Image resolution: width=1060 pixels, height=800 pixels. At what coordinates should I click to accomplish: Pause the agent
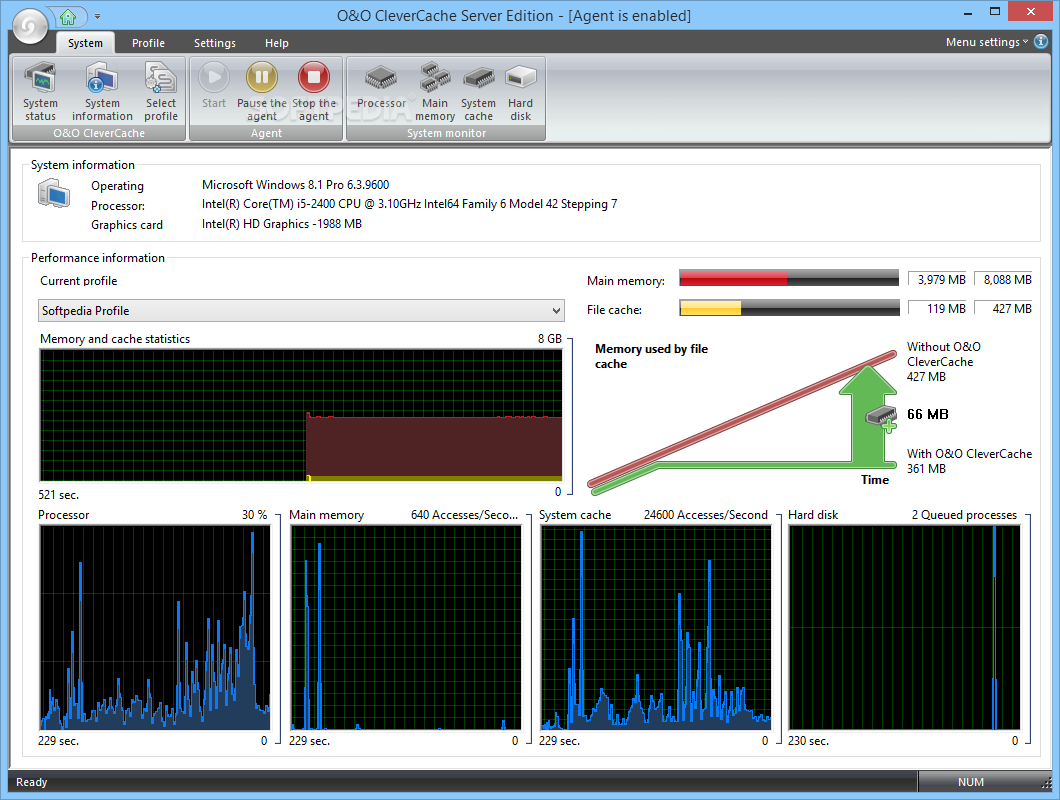tap(262, 91)
